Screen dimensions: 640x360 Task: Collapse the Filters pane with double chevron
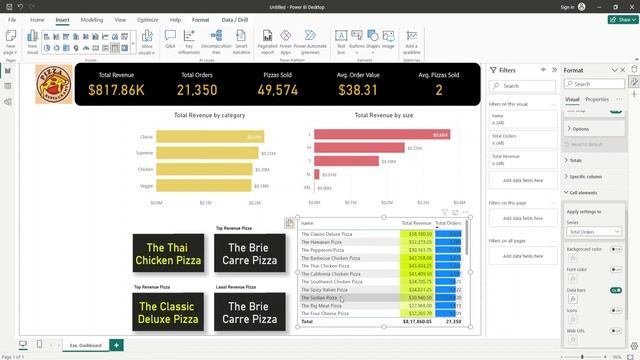tap(554, 70)
